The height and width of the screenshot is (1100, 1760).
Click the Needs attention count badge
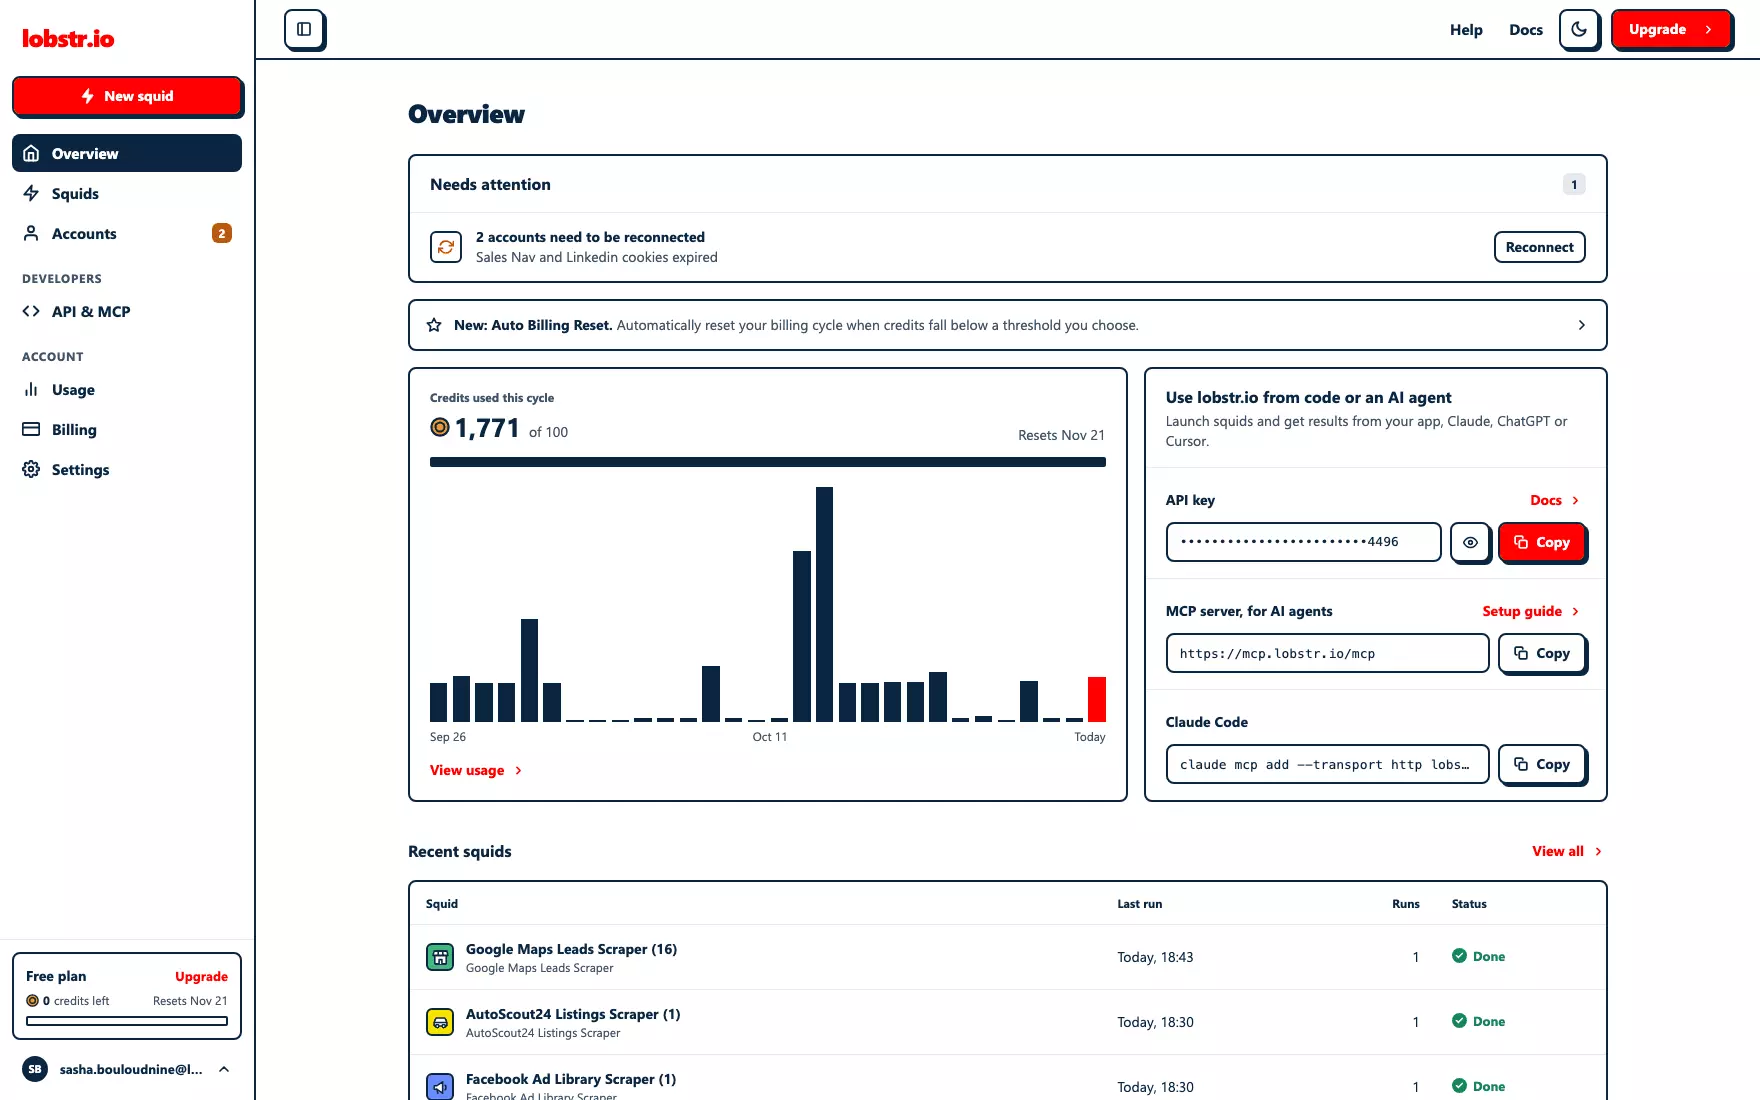pyautogui.click(x=1574, y=184)
